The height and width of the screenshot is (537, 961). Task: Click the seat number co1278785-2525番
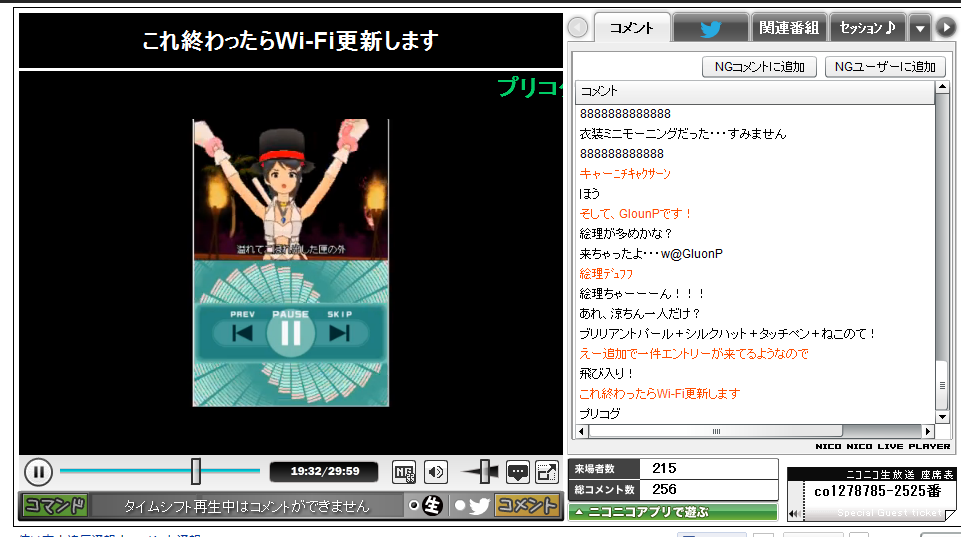pos(877,491)
